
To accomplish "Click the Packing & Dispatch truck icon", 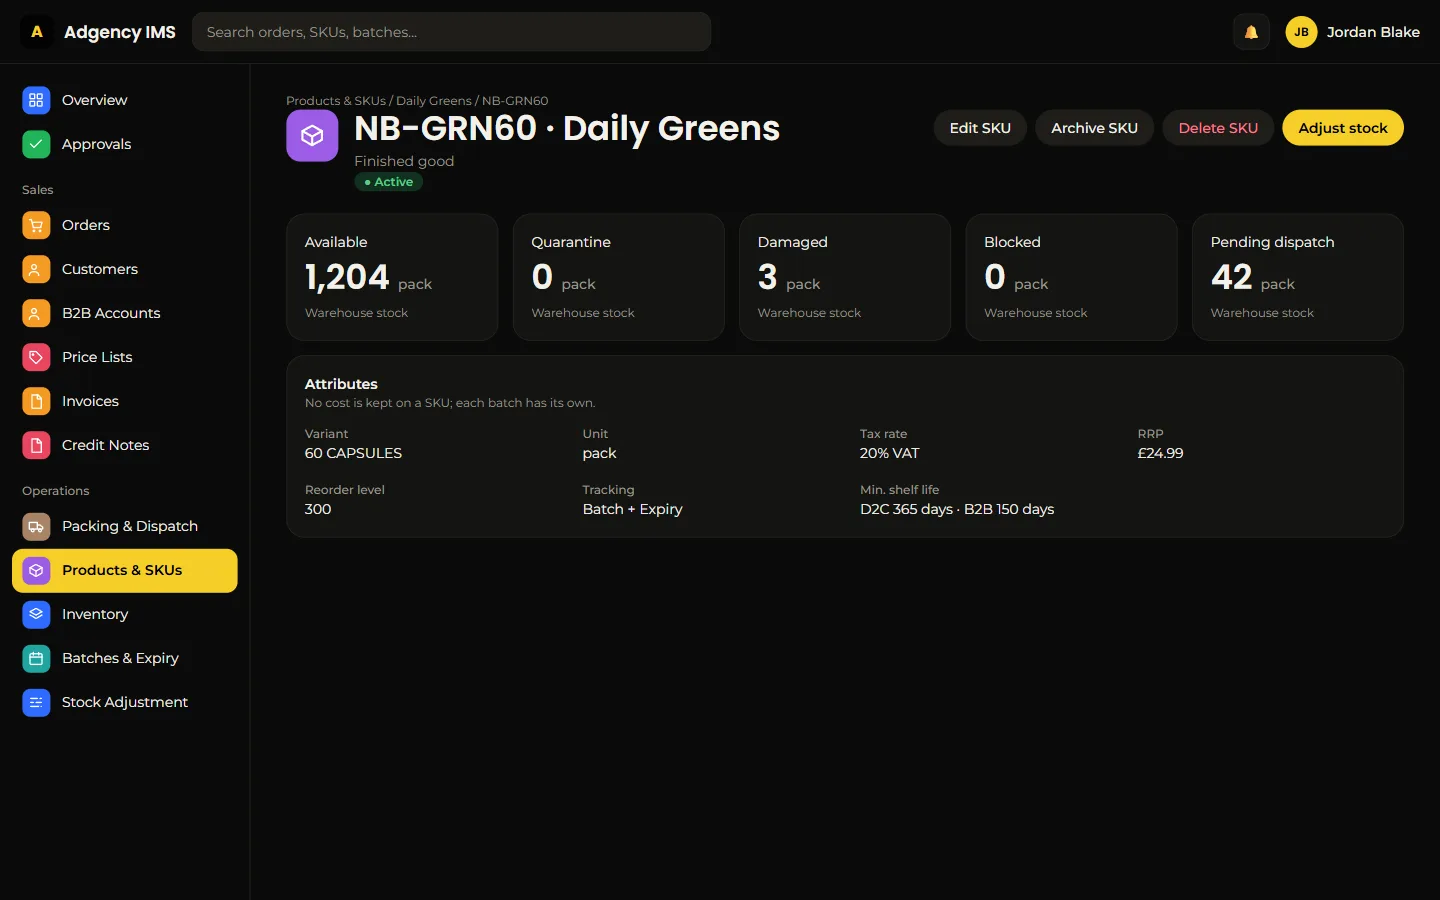I will (x=36, y=526).
